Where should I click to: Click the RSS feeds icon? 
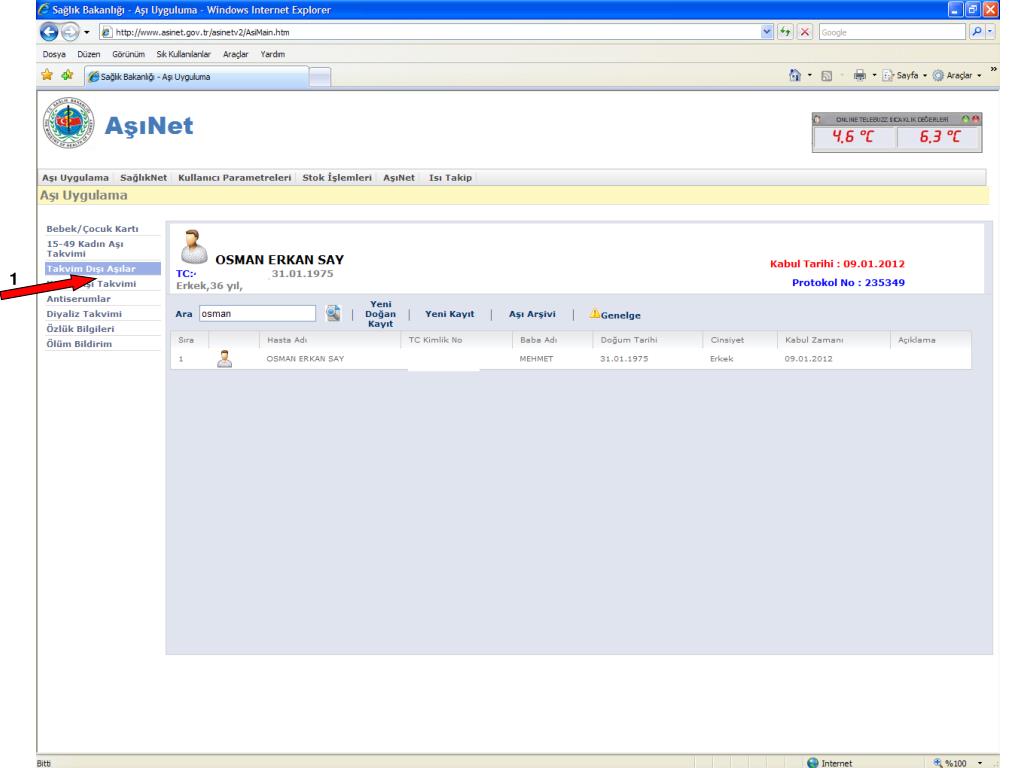pyautogui.click(x=827, y=76)
